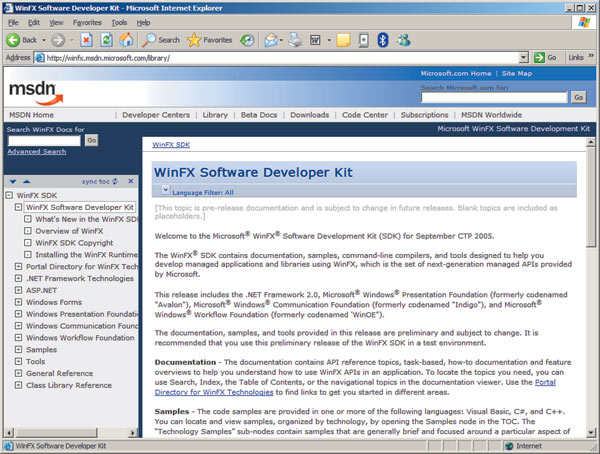Open the Favorites menu
Screen dimensions: 600x454
coord(87,23)
